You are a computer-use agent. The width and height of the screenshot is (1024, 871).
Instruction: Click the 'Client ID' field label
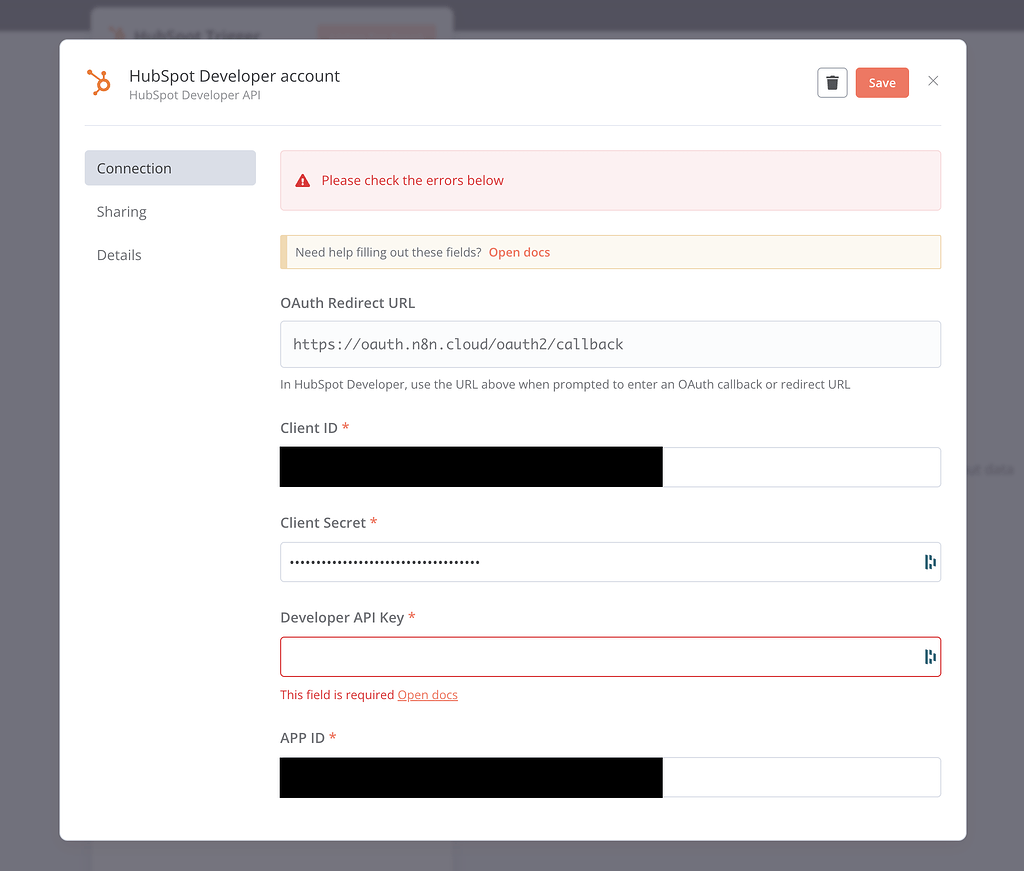coord(309,428)
